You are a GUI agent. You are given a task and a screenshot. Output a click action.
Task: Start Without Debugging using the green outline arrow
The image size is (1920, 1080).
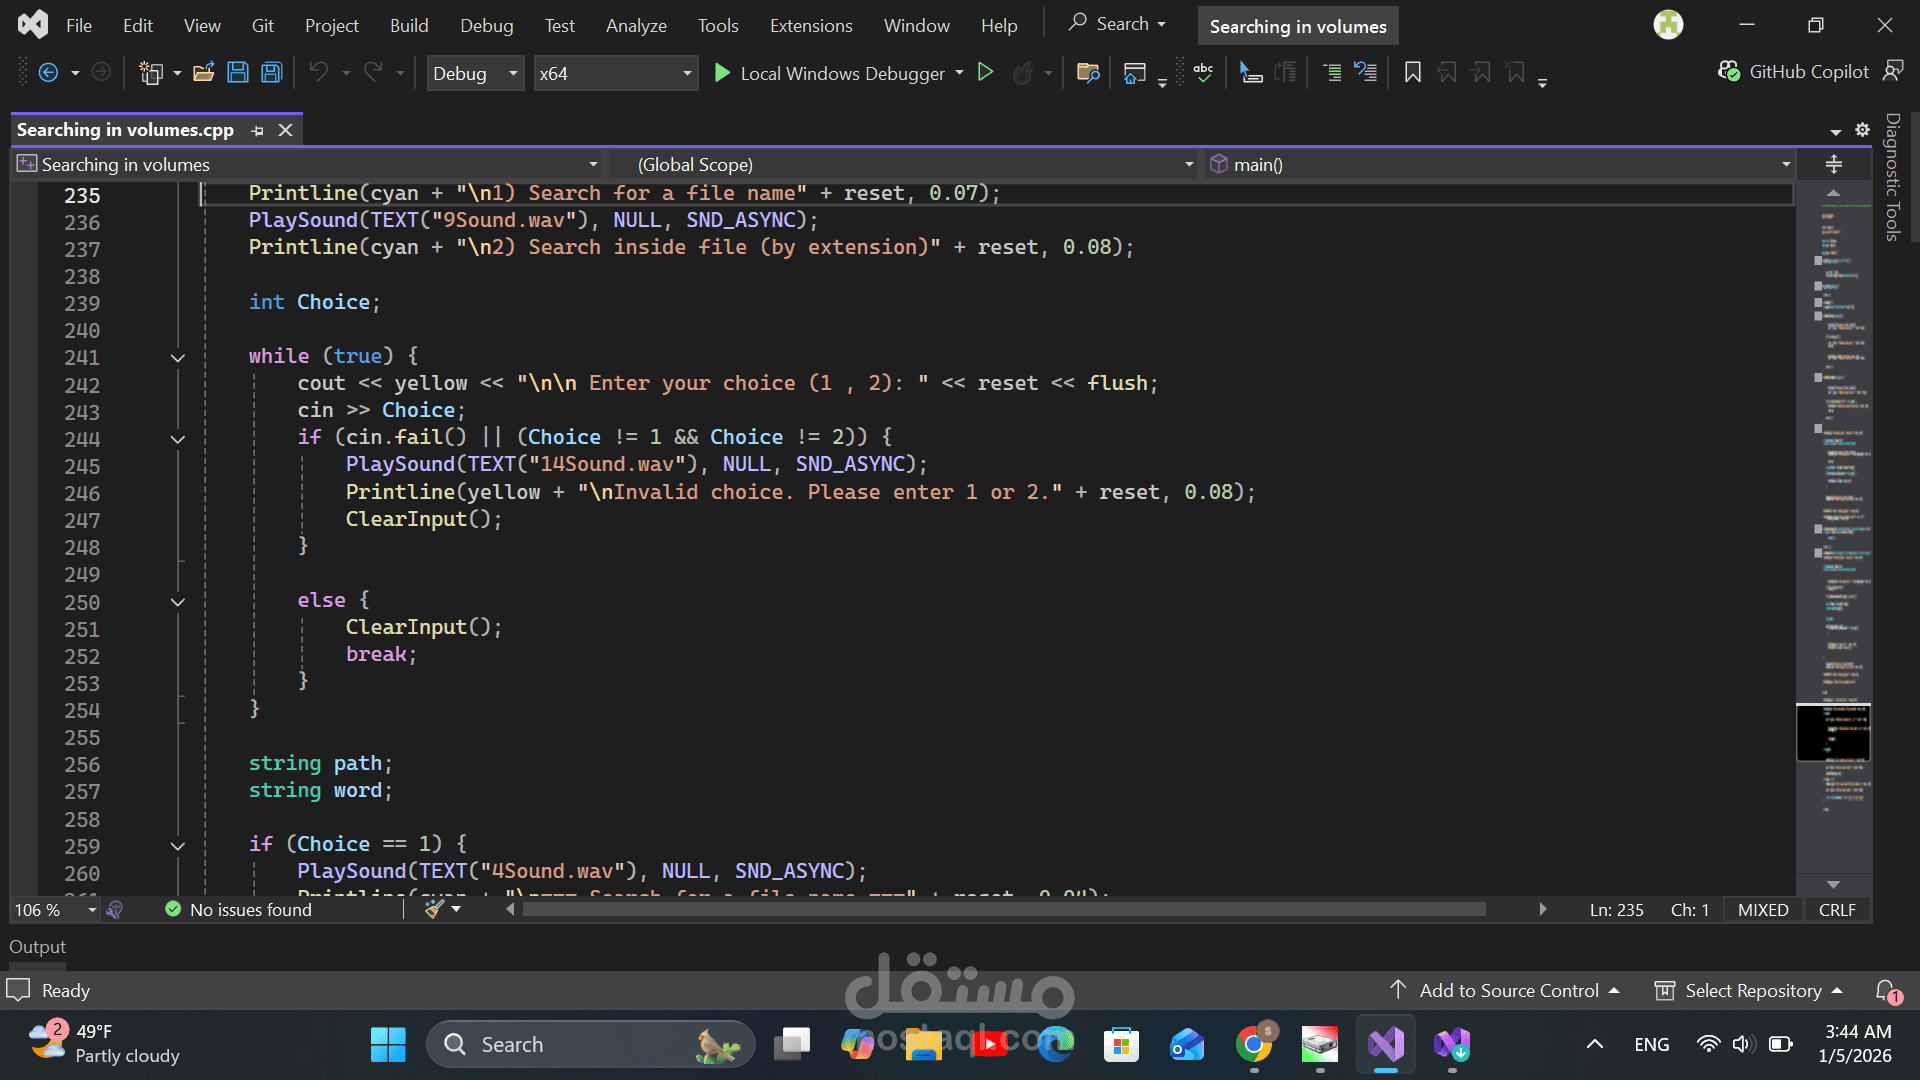(985, 72)
